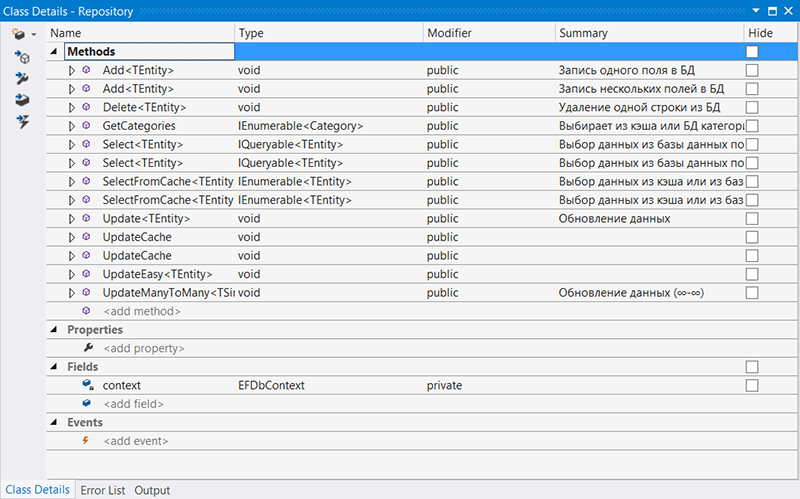Select the context field name
800x499 pixels.
point(121,385)
